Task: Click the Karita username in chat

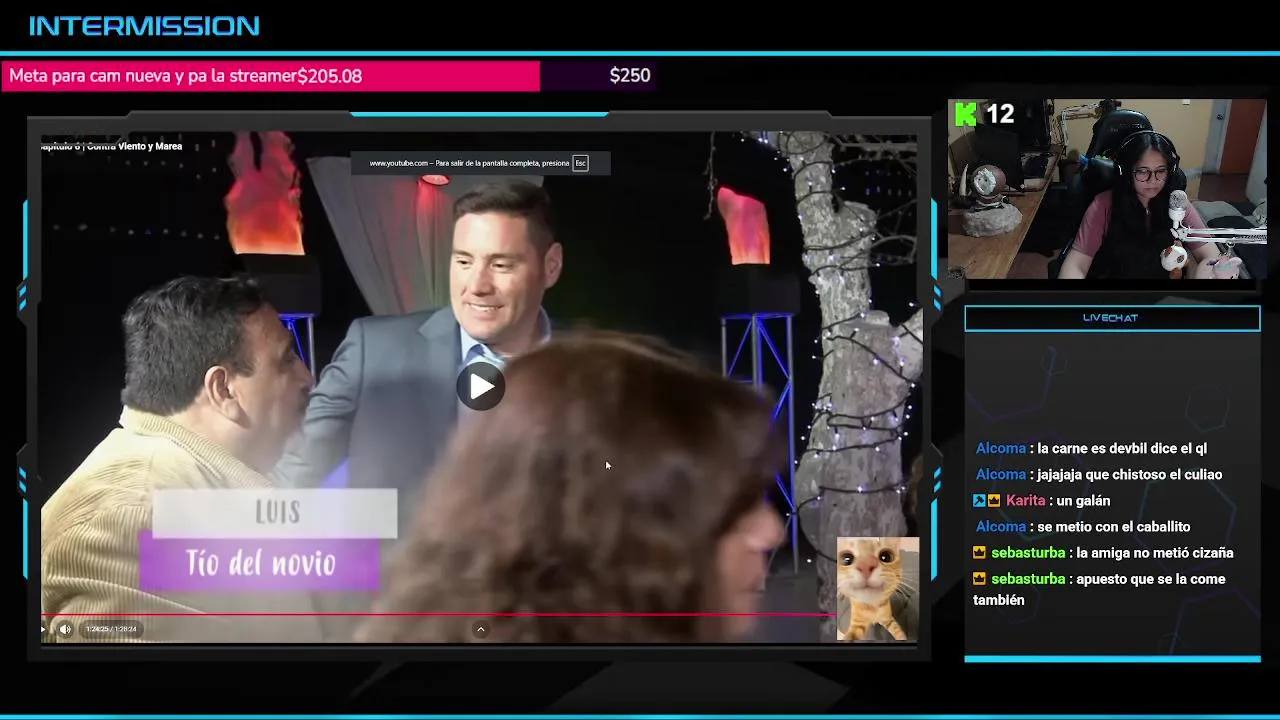Action: coord(1026,500)
